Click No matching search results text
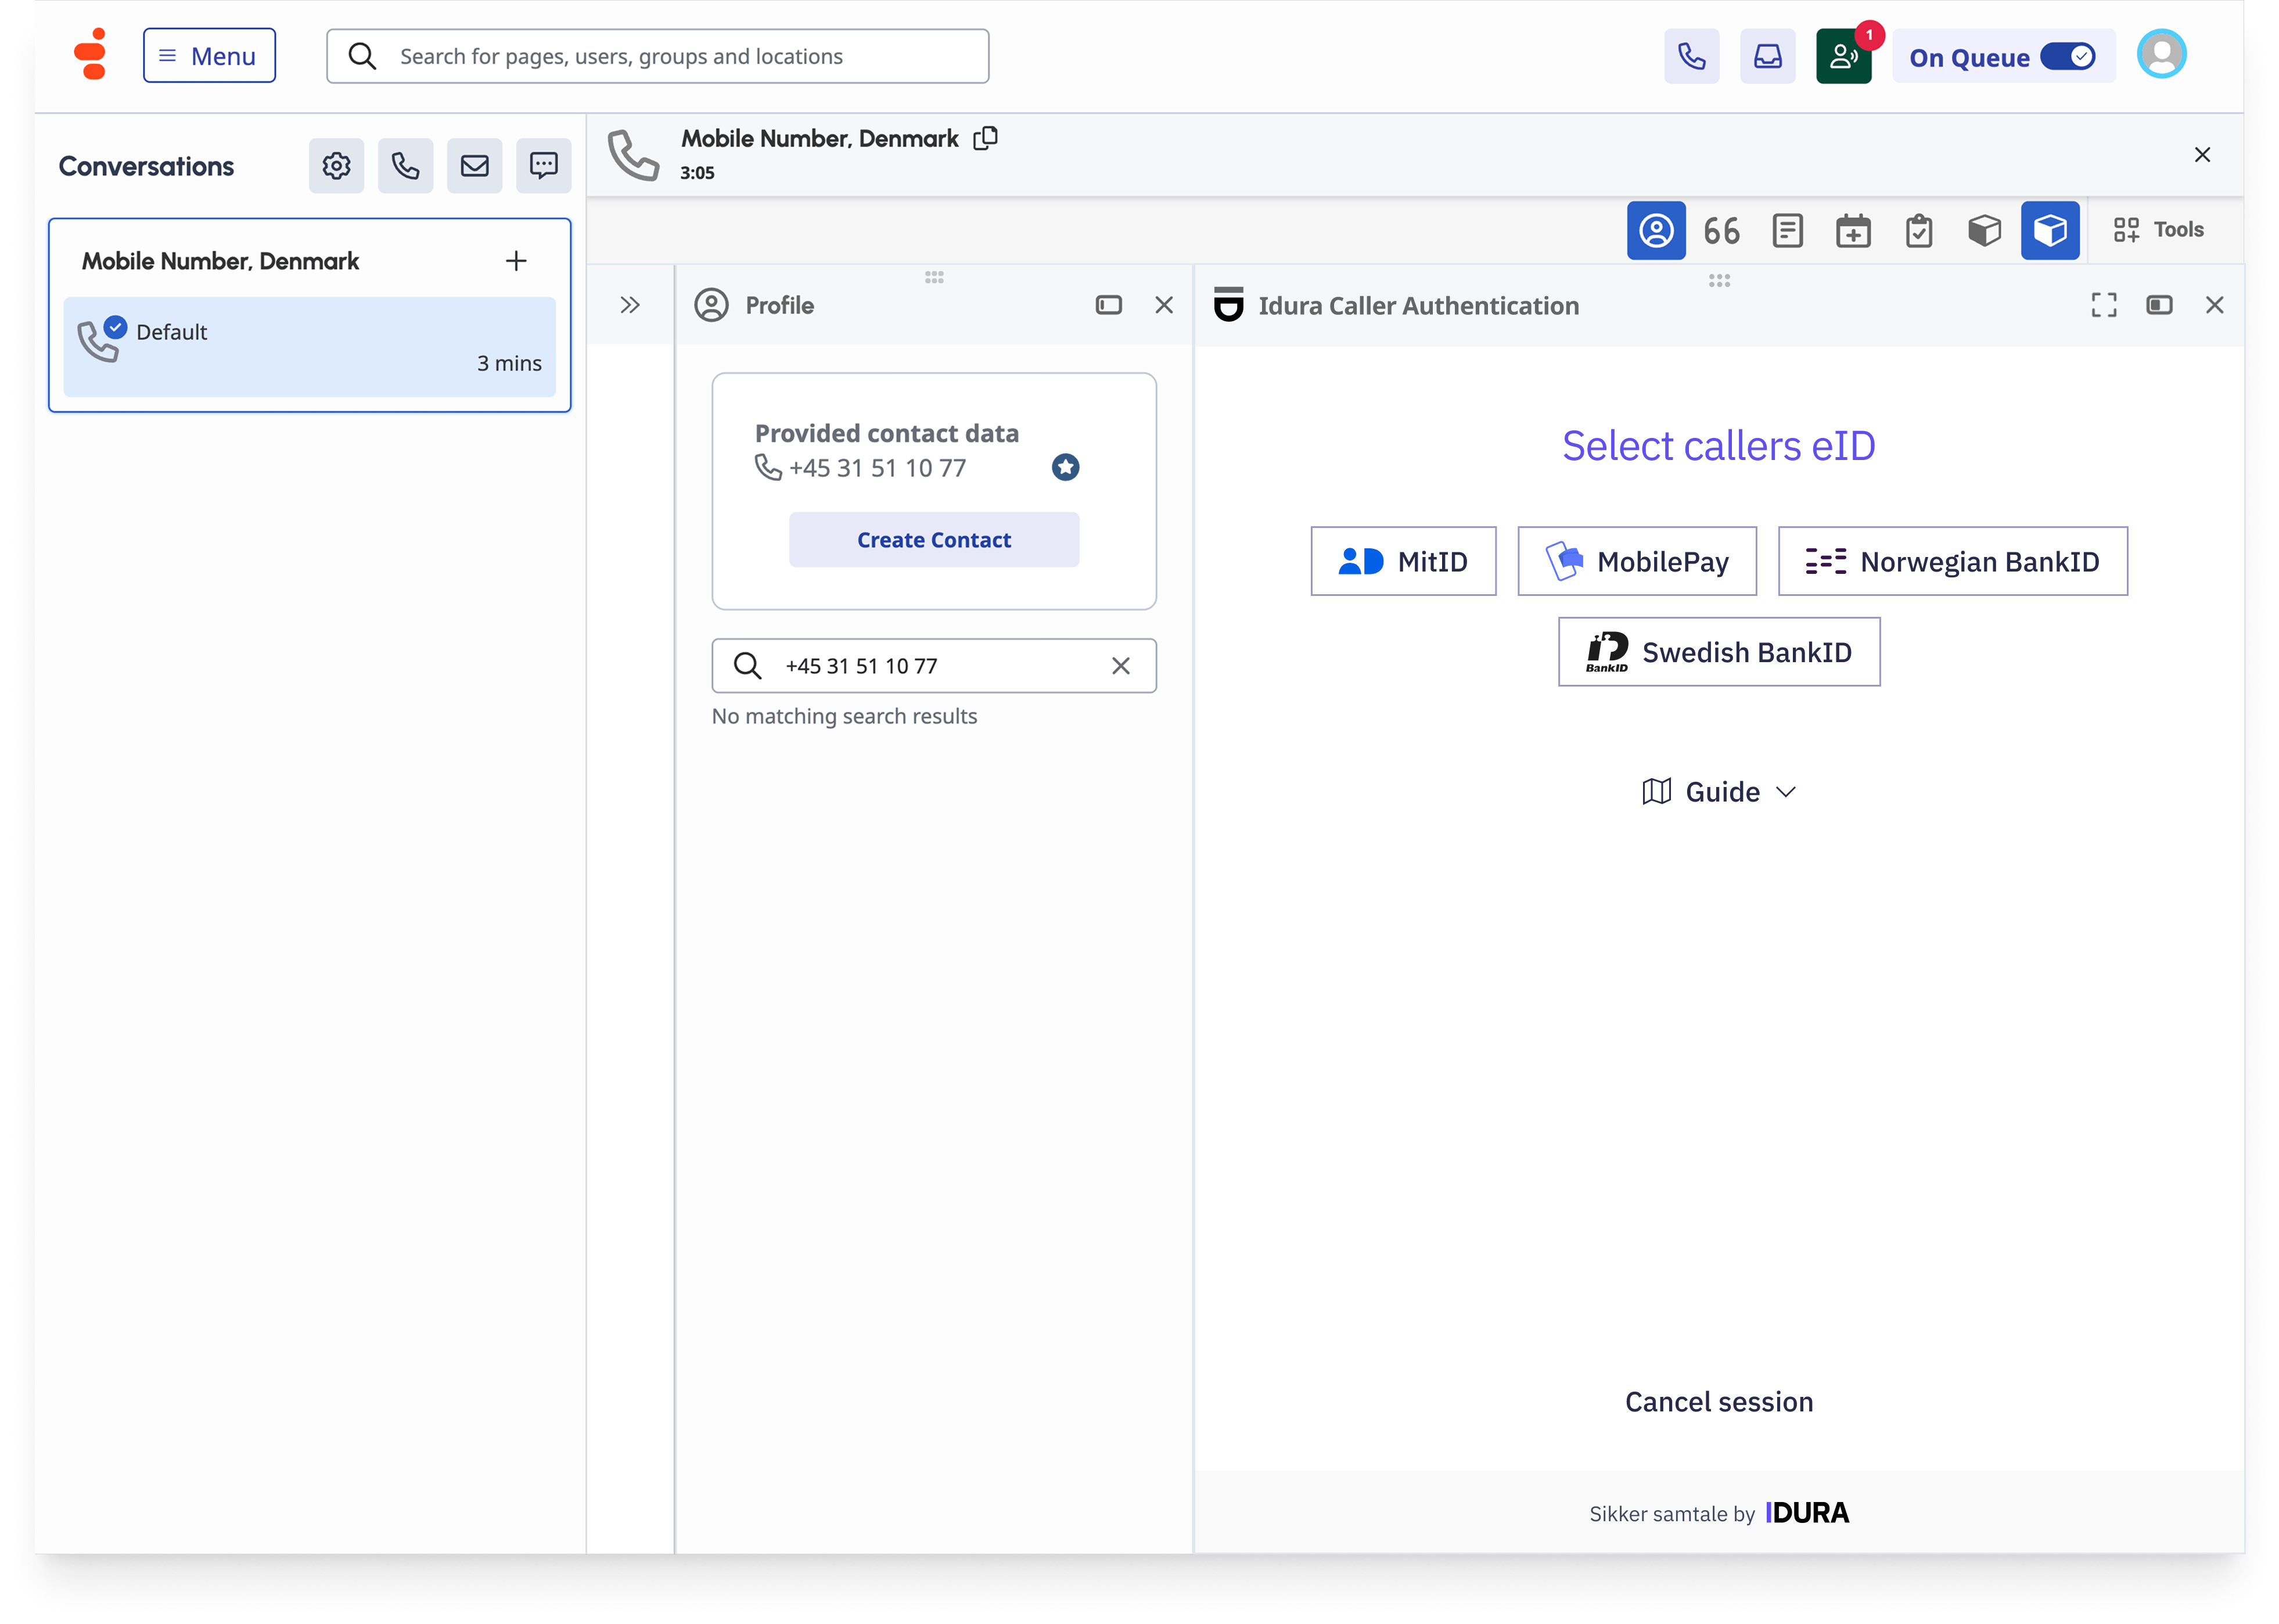The height and width of the screenshot is (1624, 2279). (x=844, y=717)
